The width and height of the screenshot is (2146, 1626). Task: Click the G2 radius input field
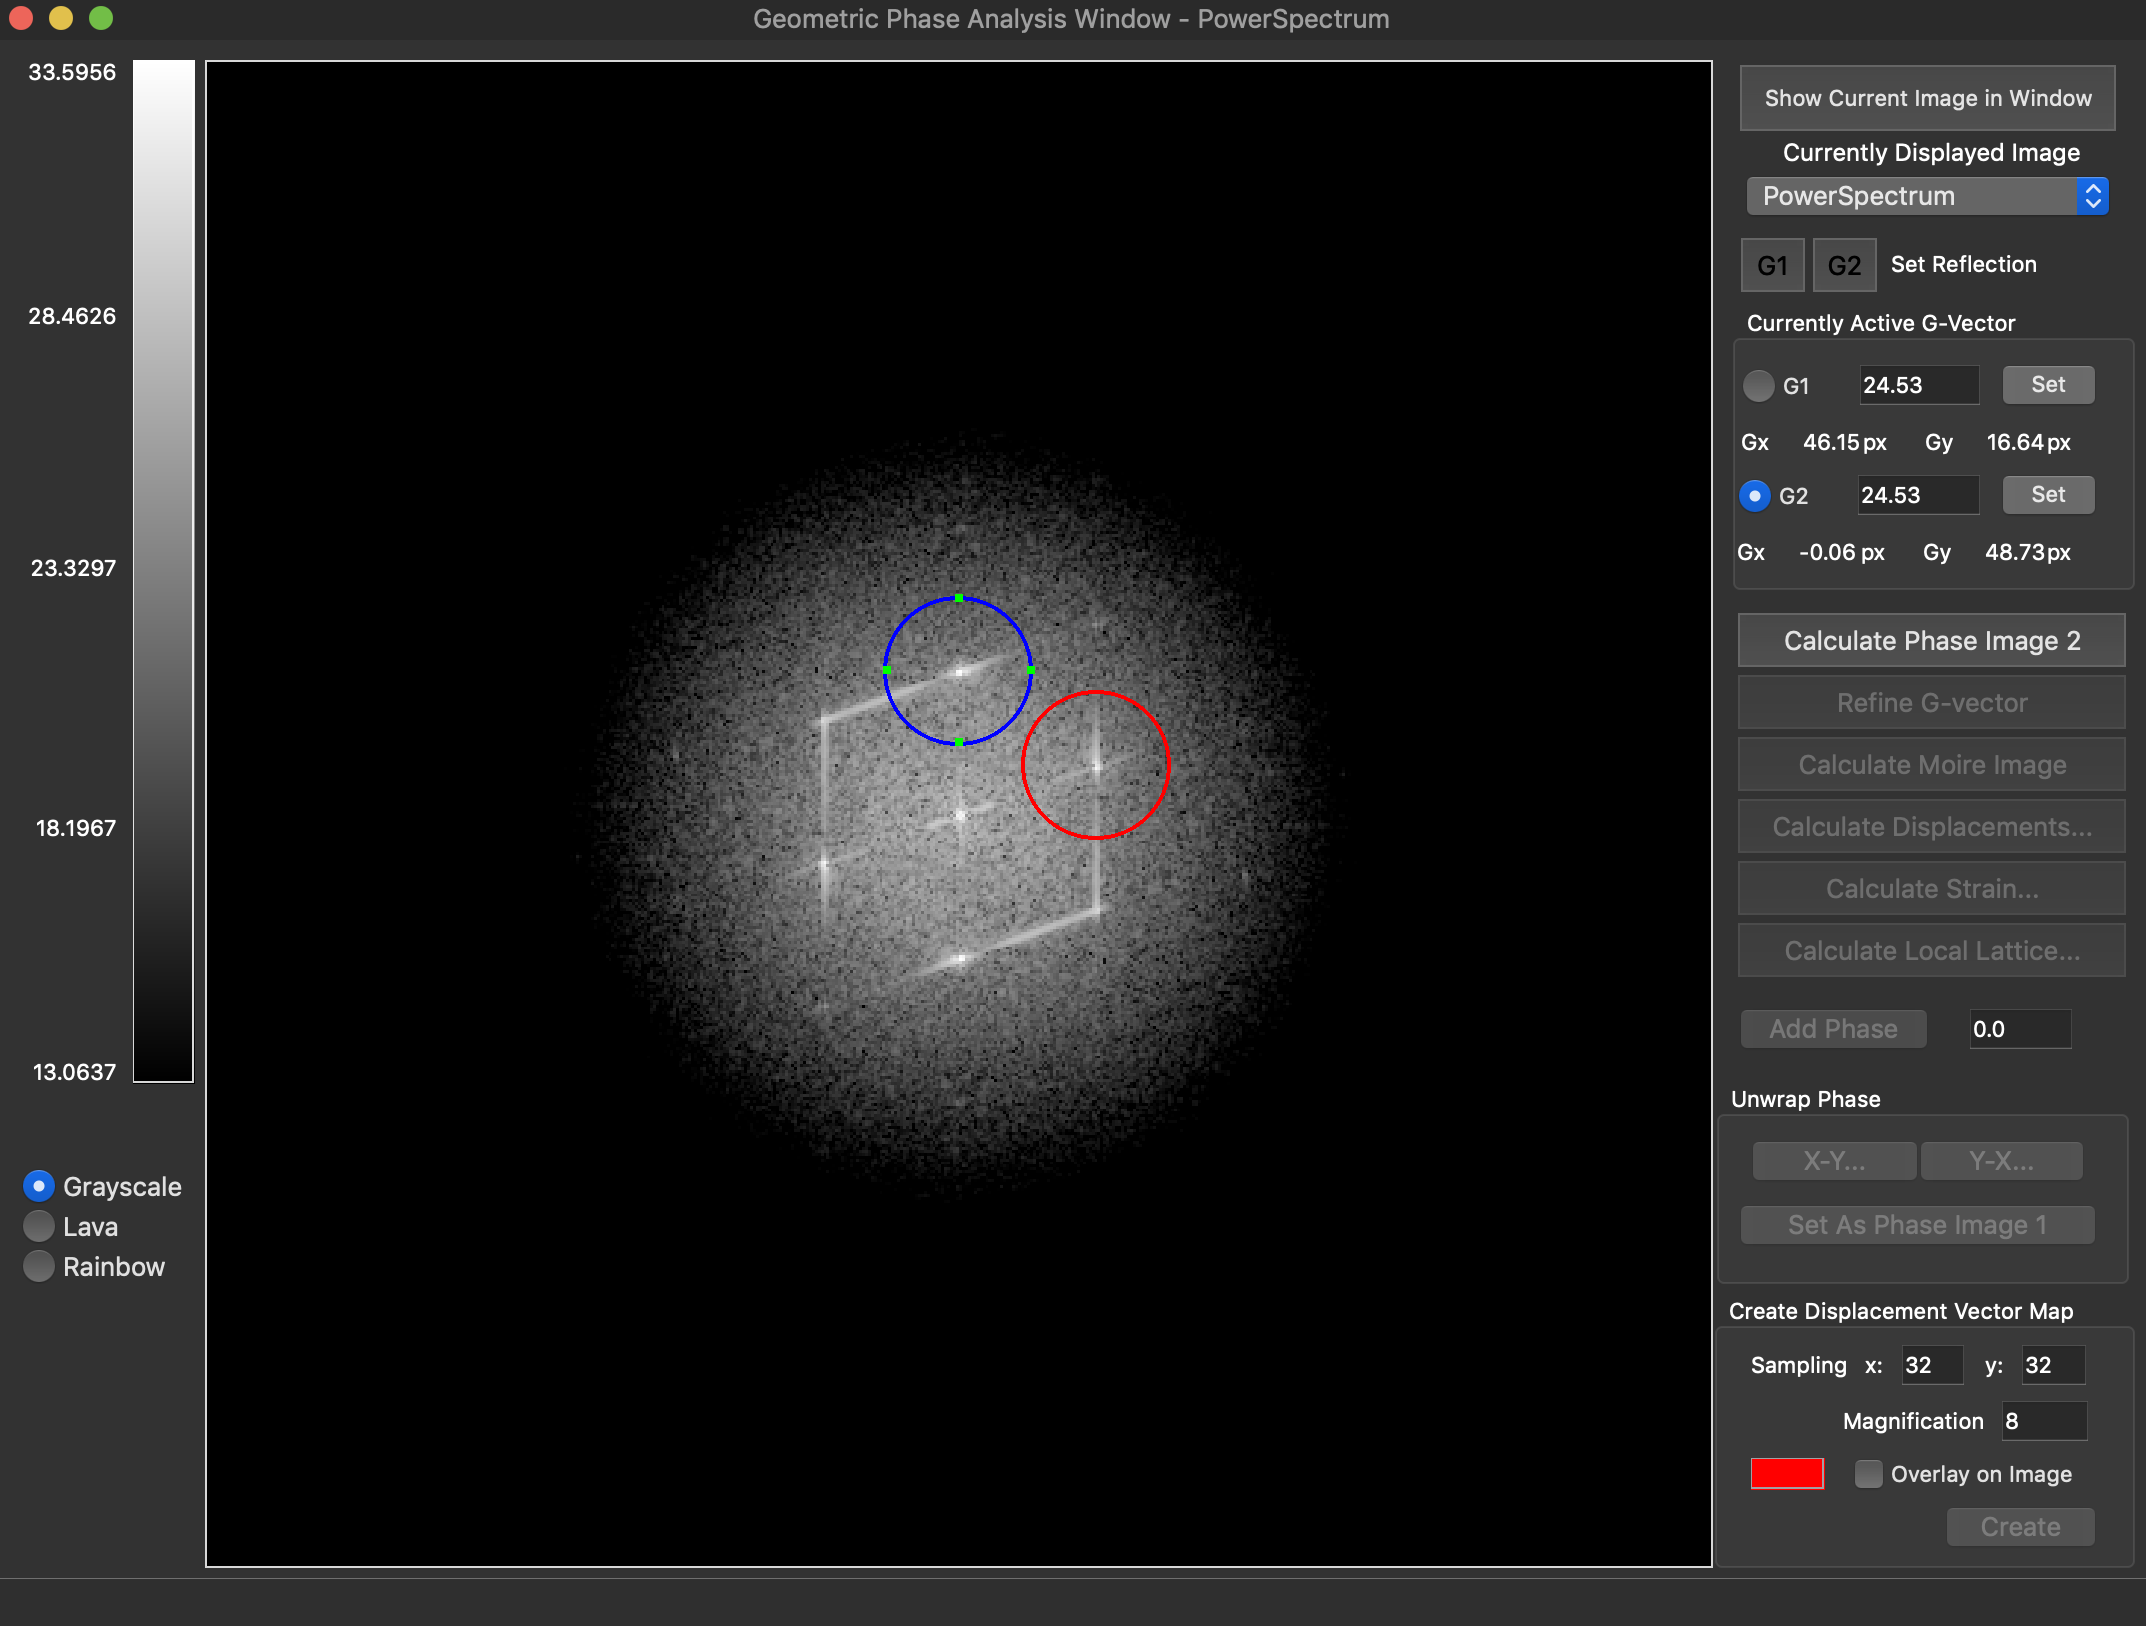pos(1918,495)
